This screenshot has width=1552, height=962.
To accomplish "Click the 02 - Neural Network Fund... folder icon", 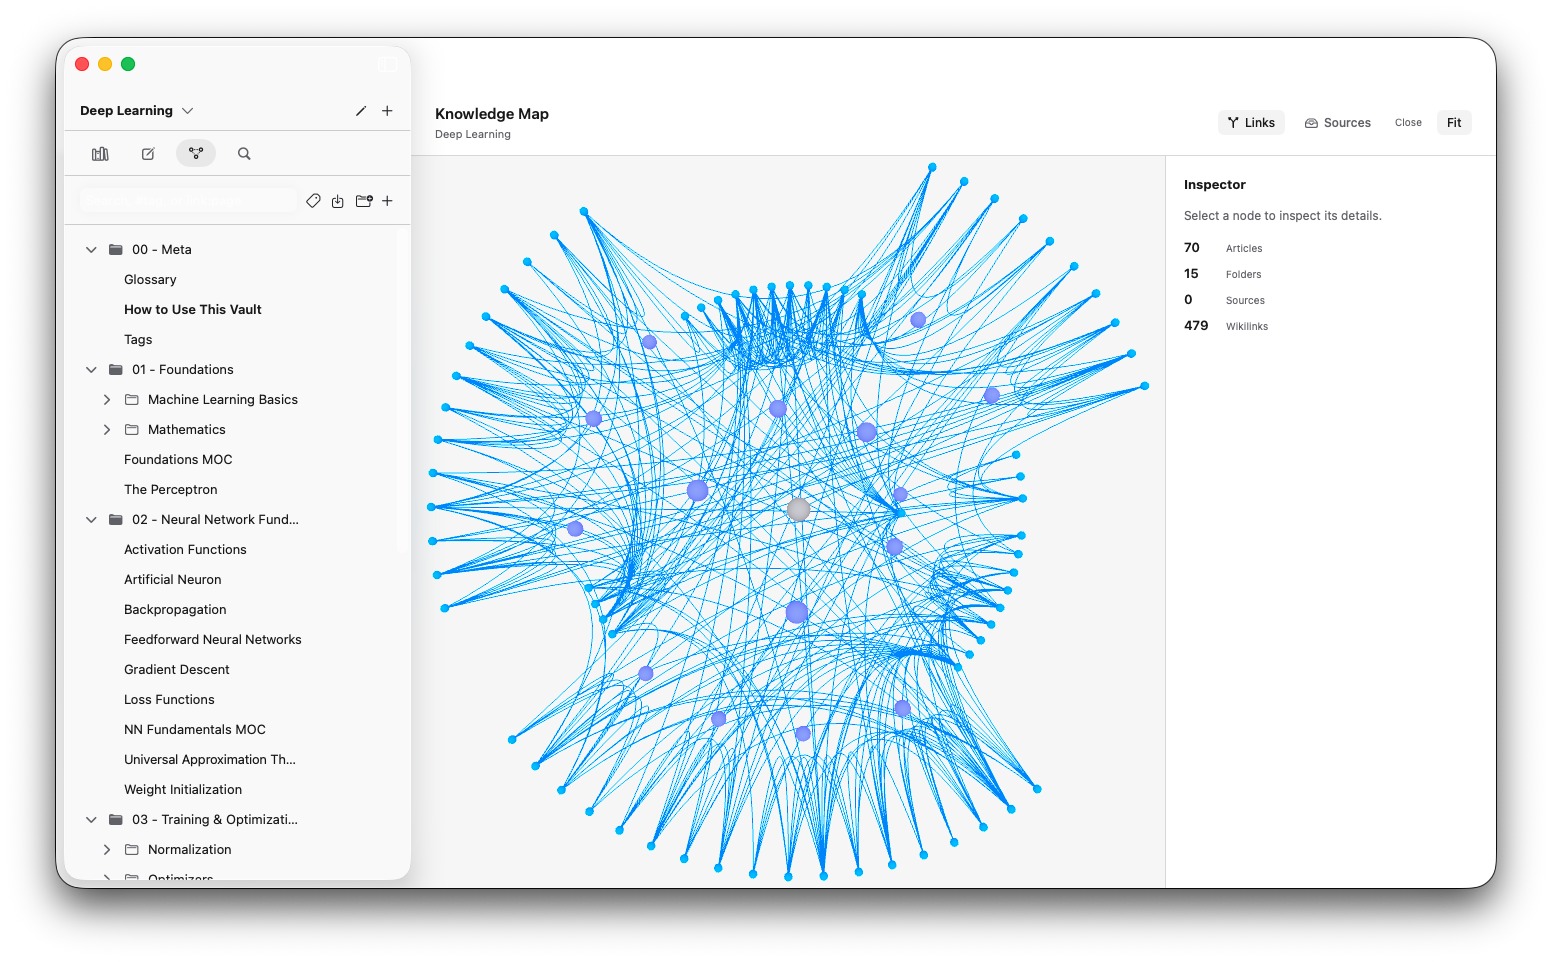I will tap(116, 520).
